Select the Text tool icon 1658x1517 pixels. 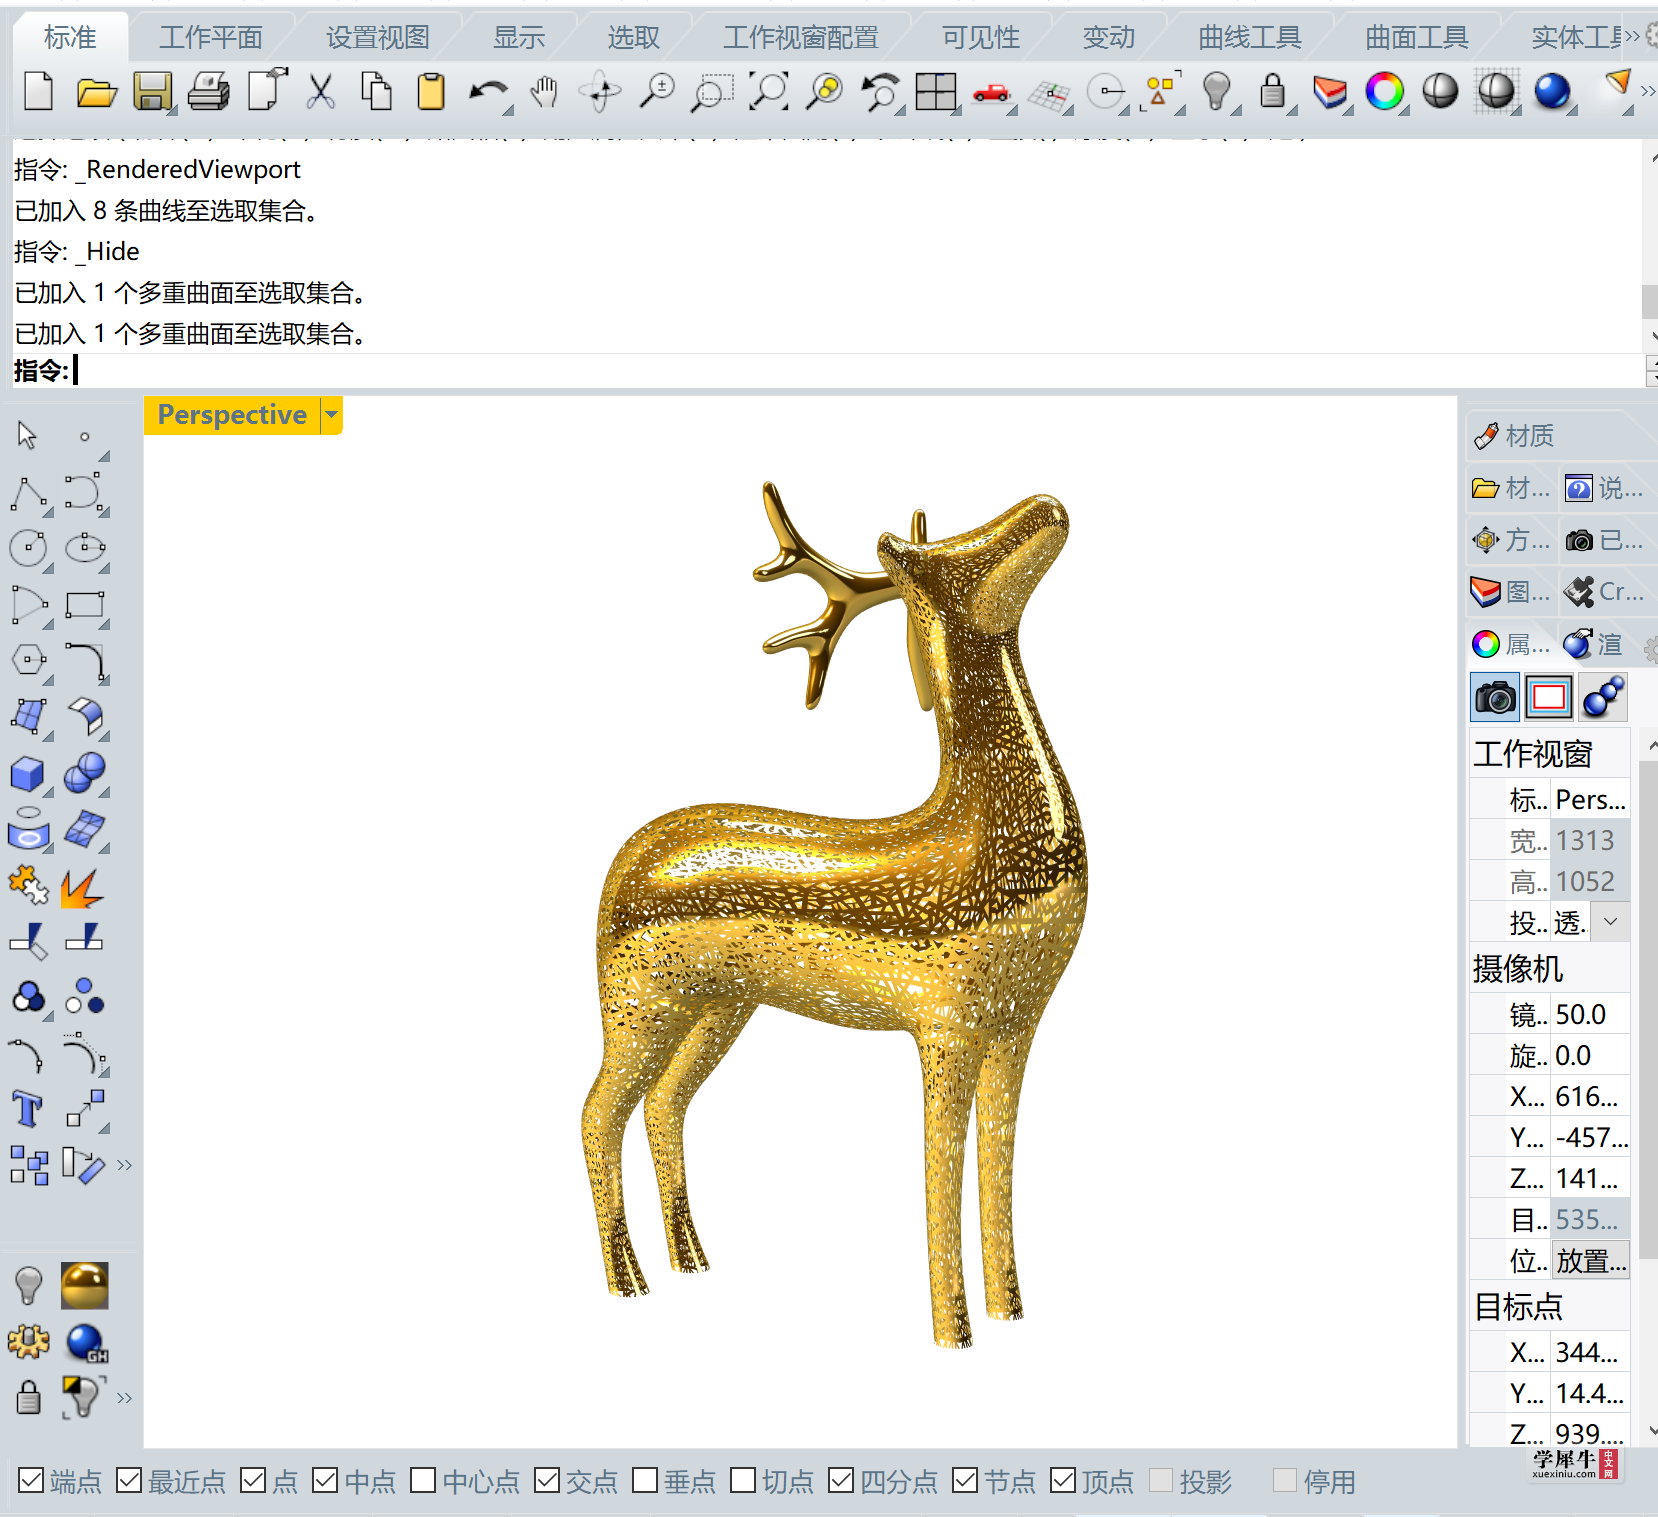(x=27, y=1110)
